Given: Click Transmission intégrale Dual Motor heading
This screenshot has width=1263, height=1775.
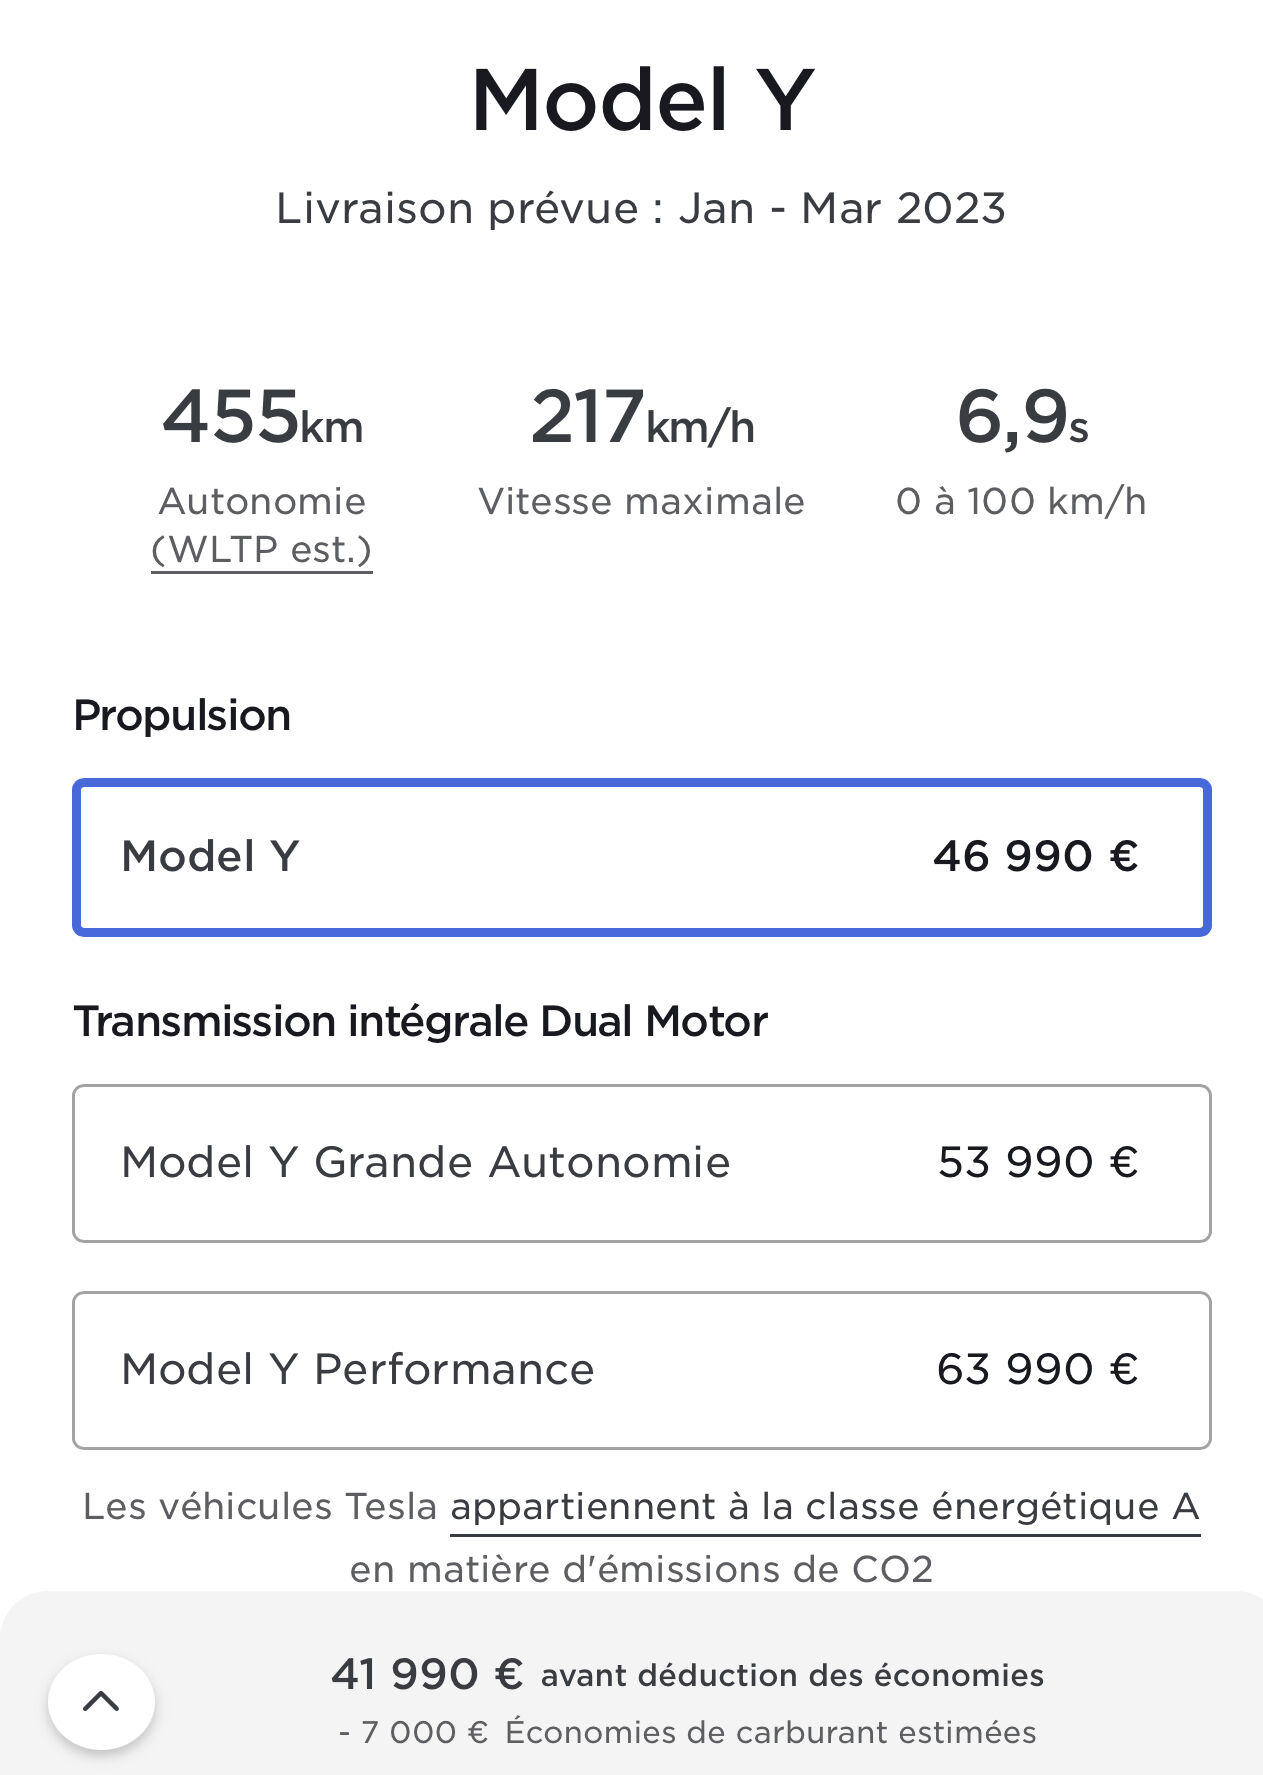Looking at the screenshot, I should [421, 1022].
